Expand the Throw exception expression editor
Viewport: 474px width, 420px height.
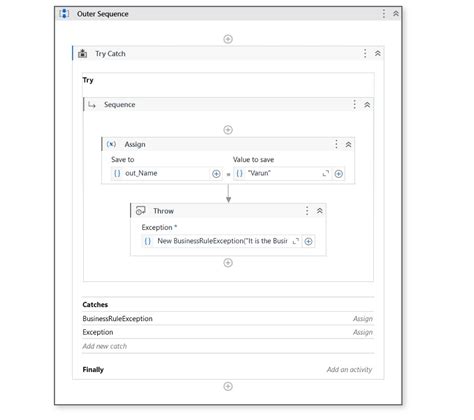[295, 241]
